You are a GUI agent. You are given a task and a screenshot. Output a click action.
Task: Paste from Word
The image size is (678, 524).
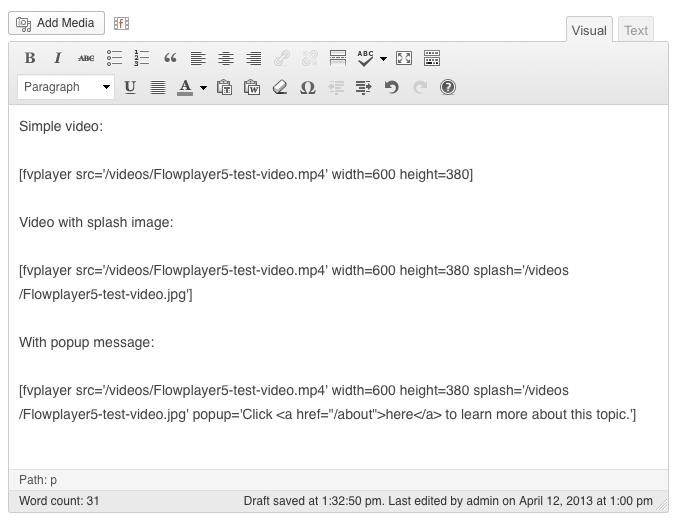[252, 87]
